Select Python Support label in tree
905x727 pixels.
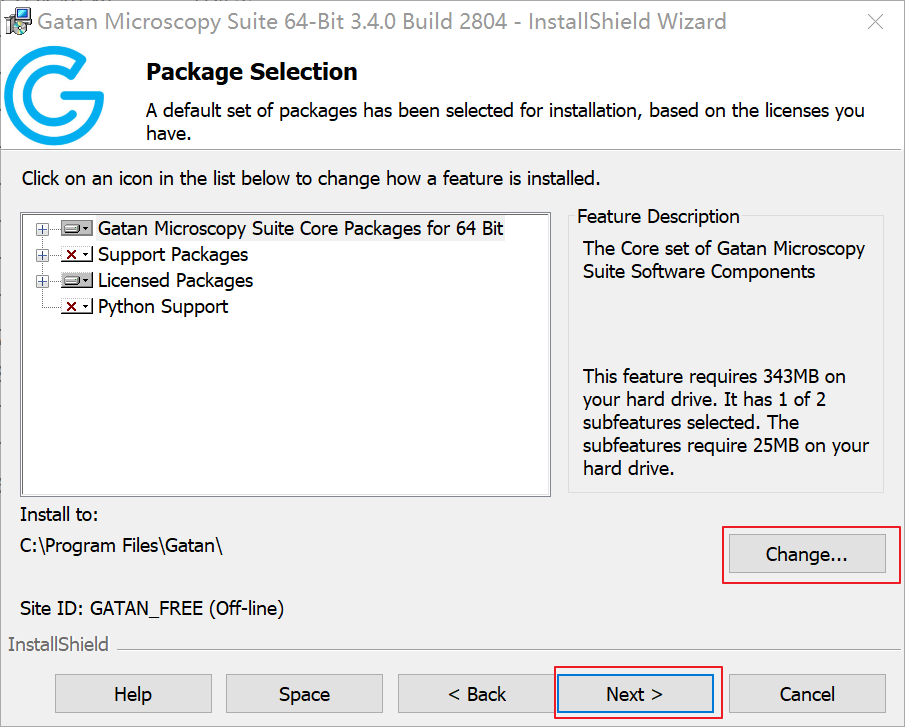pyautogui.click(x=163, y=306)
